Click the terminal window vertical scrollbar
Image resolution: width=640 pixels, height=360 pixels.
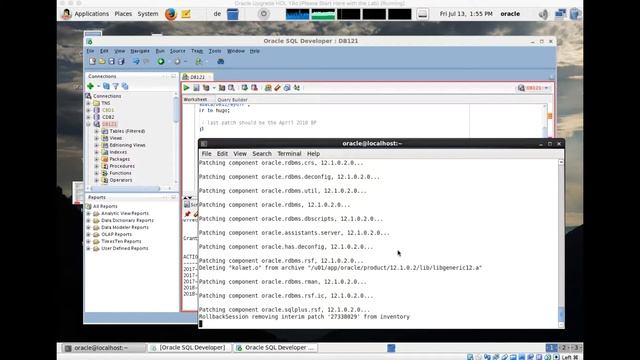pyautogui.click(x=561, y=243)
